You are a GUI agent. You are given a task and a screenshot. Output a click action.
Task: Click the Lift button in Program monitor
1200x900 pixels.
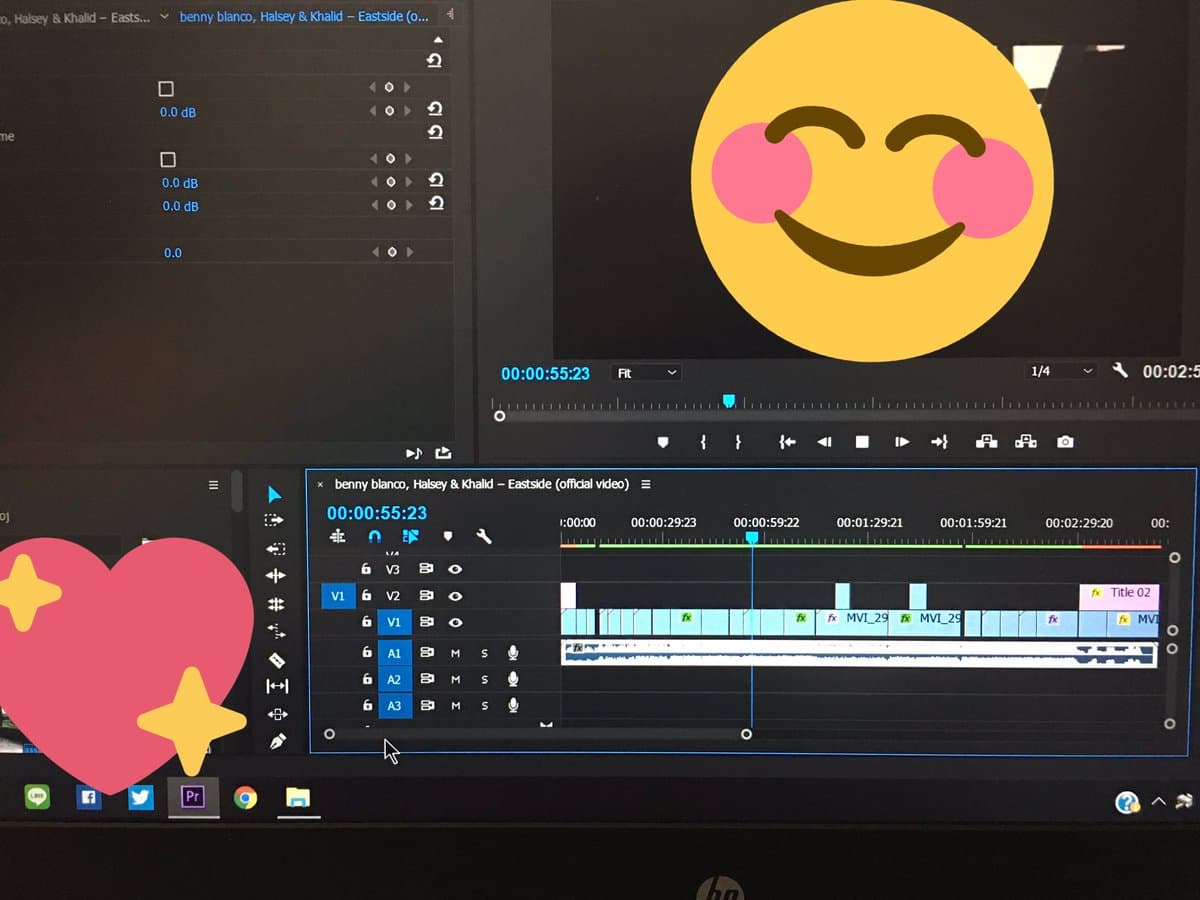tap(986, 441)
